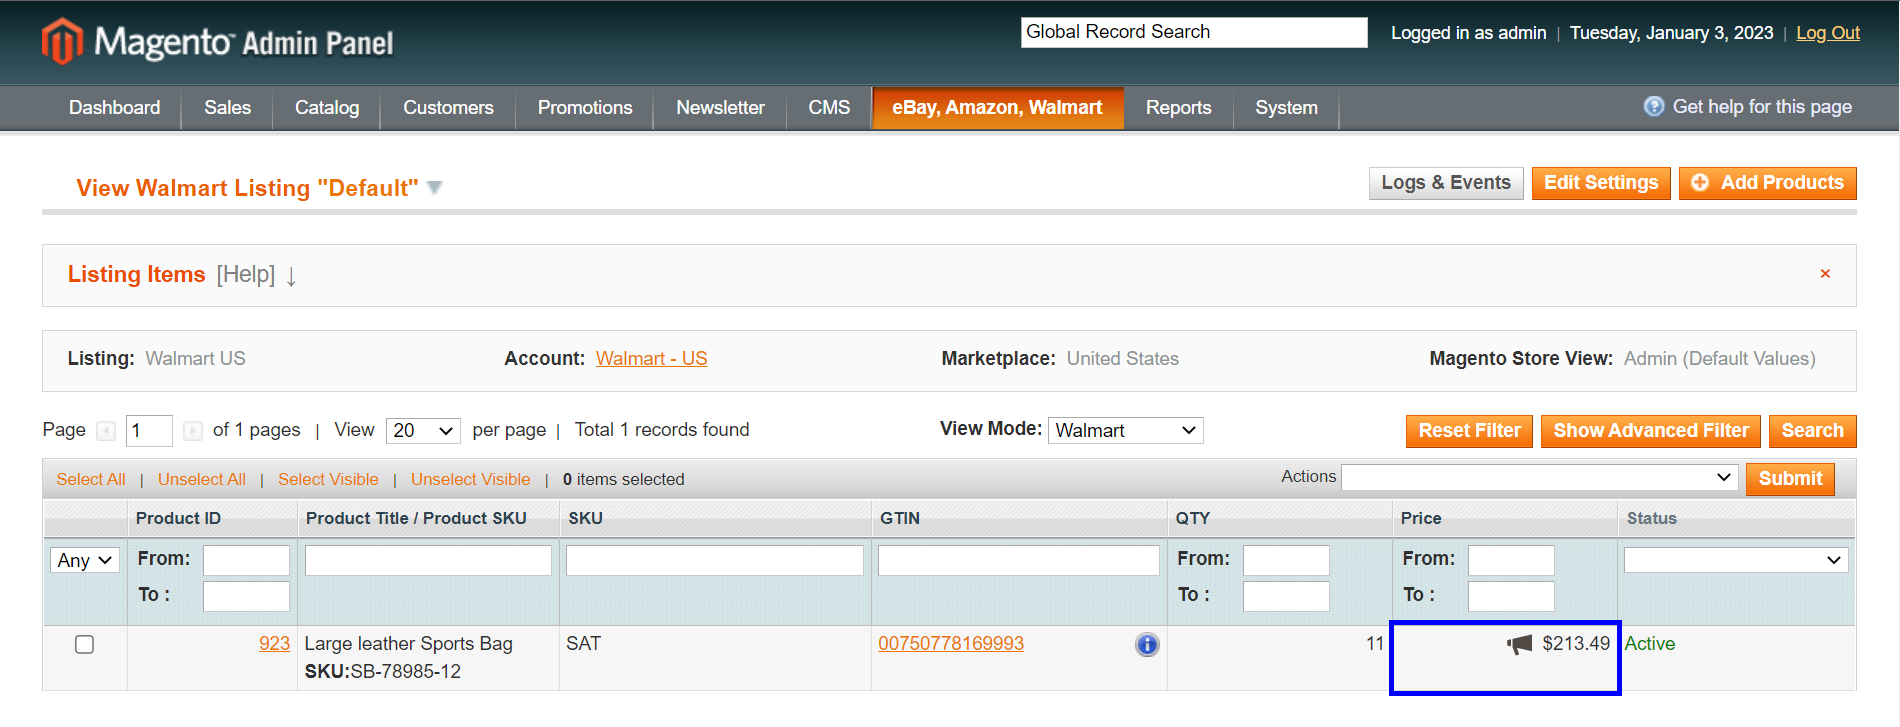The image size is (1900, 727).
Task: Click the promotion megaphone icon beside price
Action: point(1520,644)
